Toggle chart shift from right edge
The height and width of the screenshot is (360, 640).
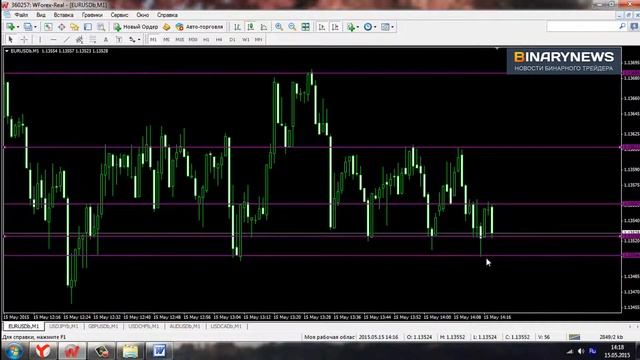click(x=335, y=27)
